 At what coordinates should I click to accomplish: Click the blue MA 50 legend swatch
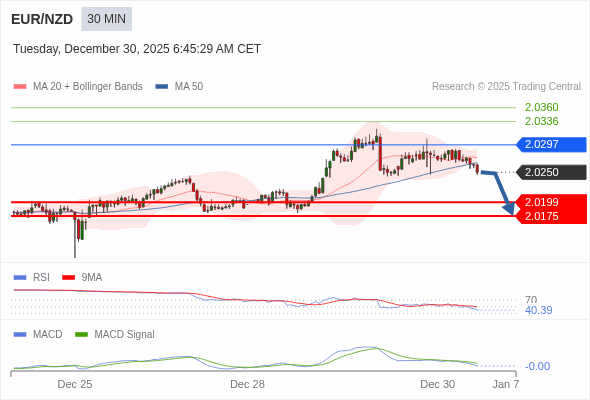tap(162, 87)
